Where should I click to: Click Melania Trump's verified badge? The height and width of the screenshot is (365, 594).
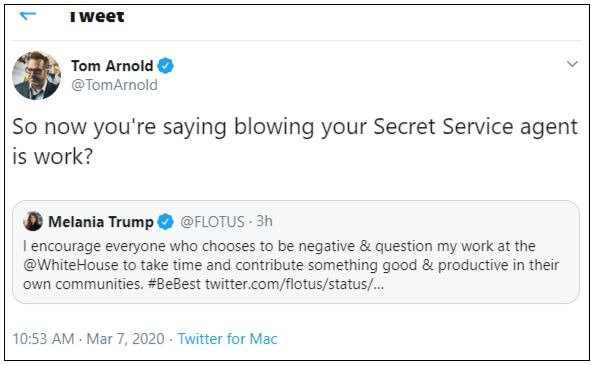click(166, 222)
